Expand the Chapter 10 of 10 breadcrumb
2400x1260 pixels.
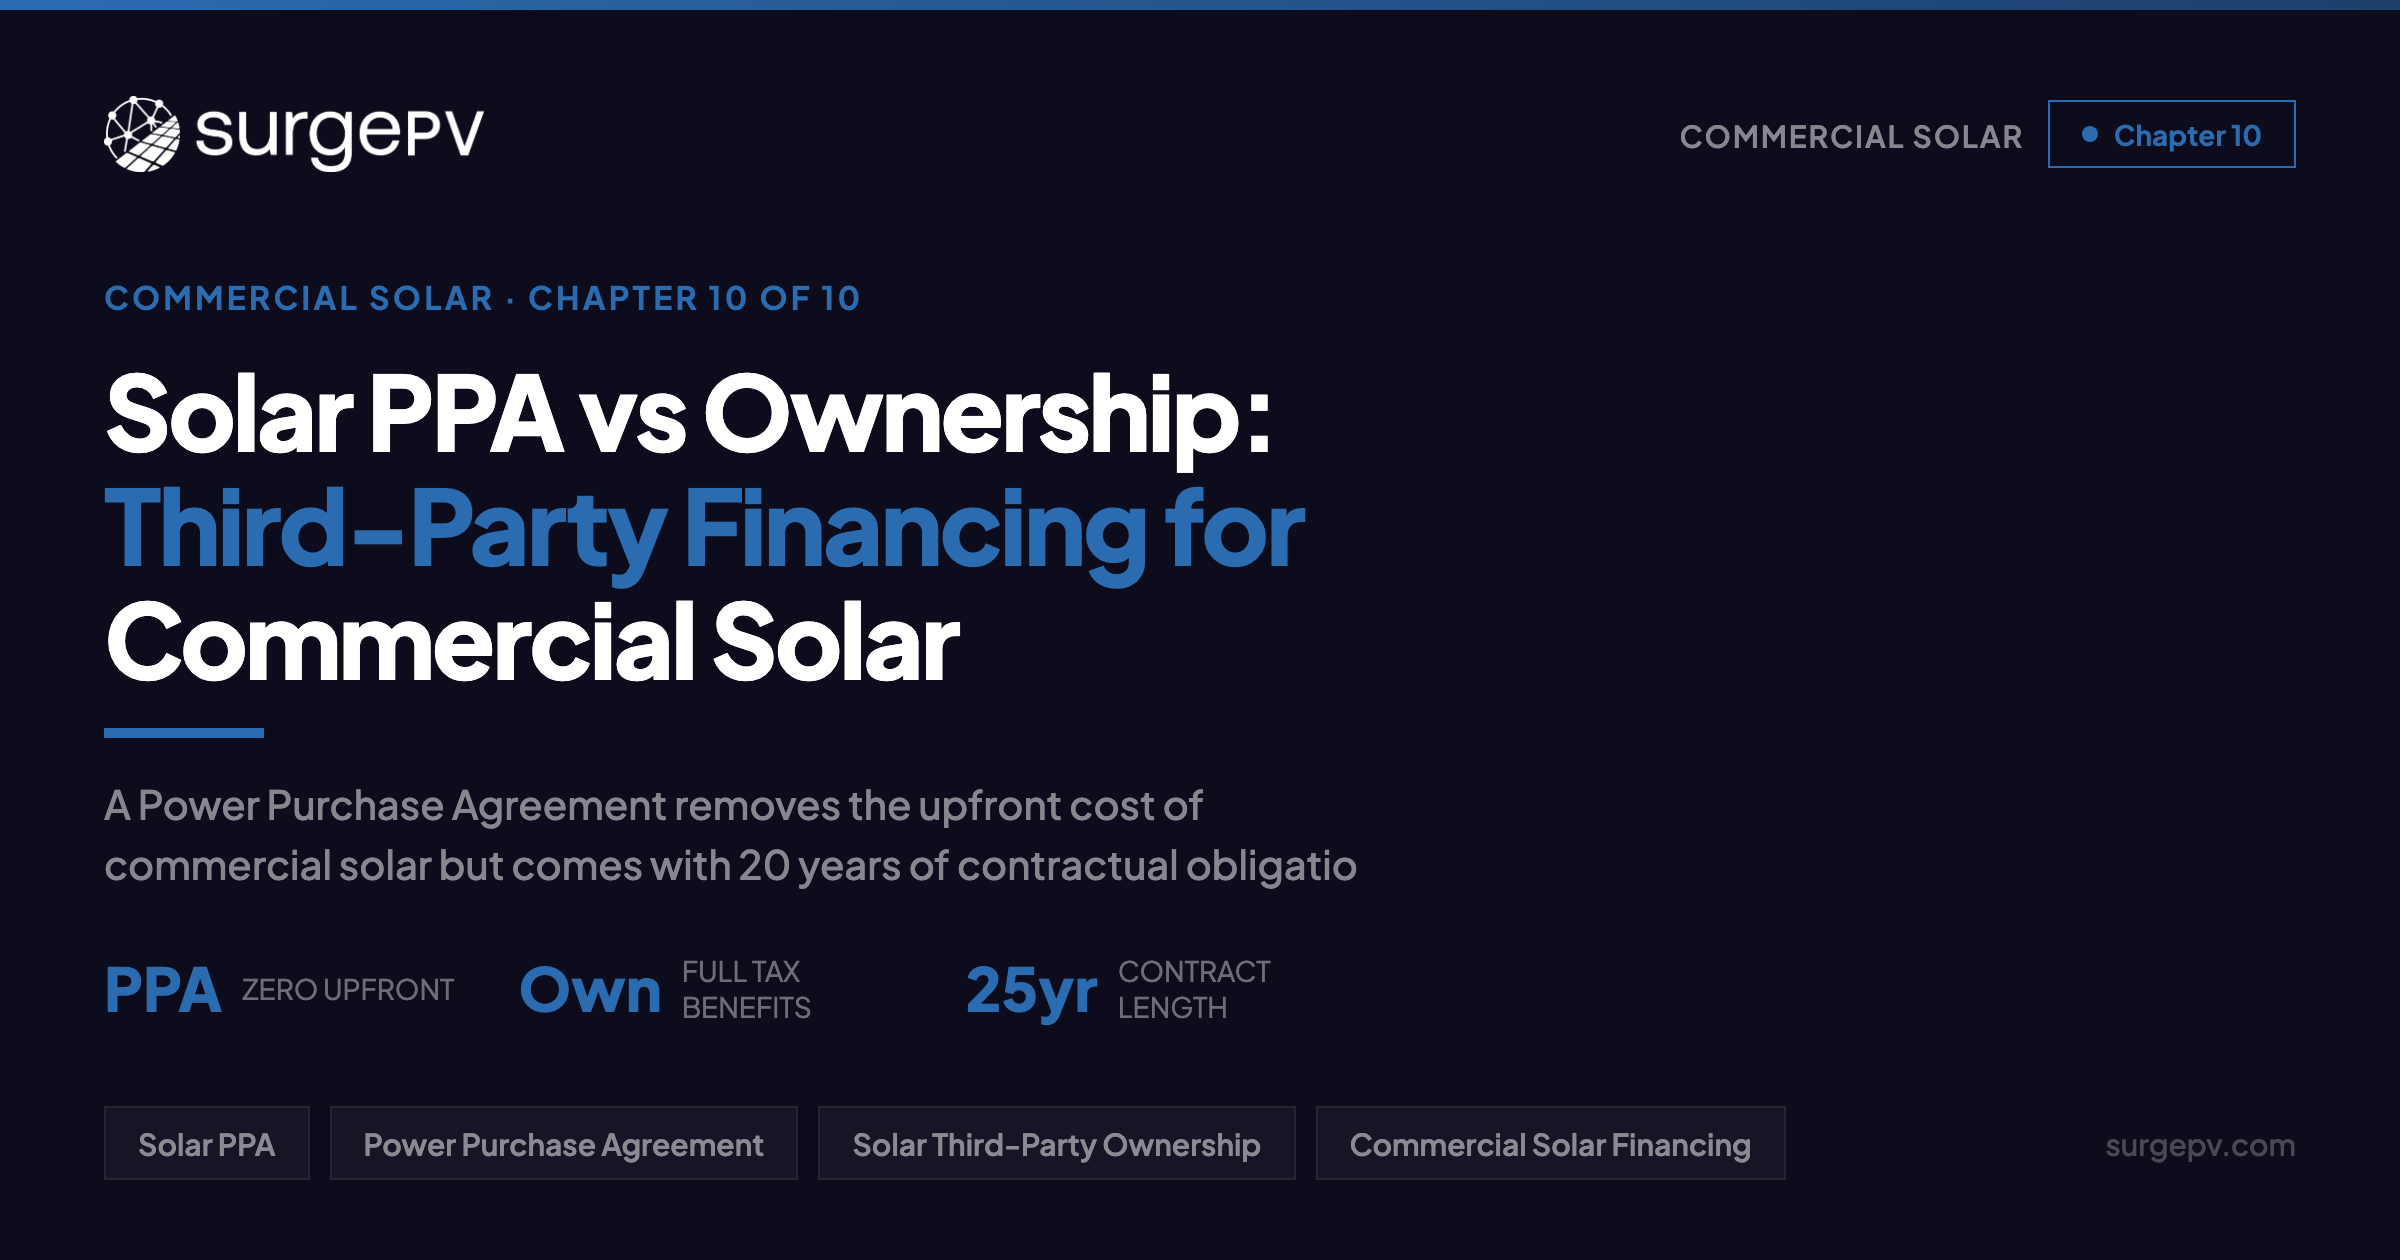pos(484,298)
